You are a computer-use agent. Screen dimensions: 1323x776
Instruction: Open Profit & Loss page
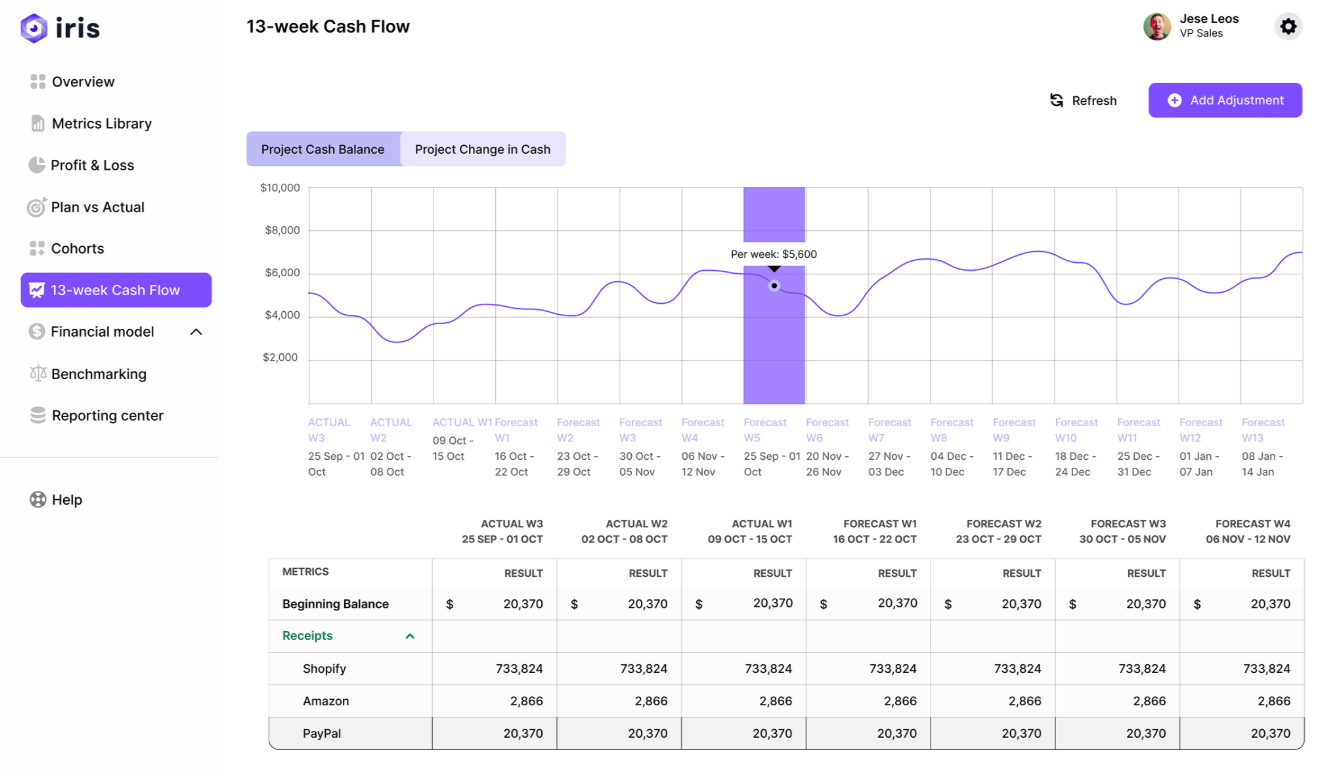[92, 165]
